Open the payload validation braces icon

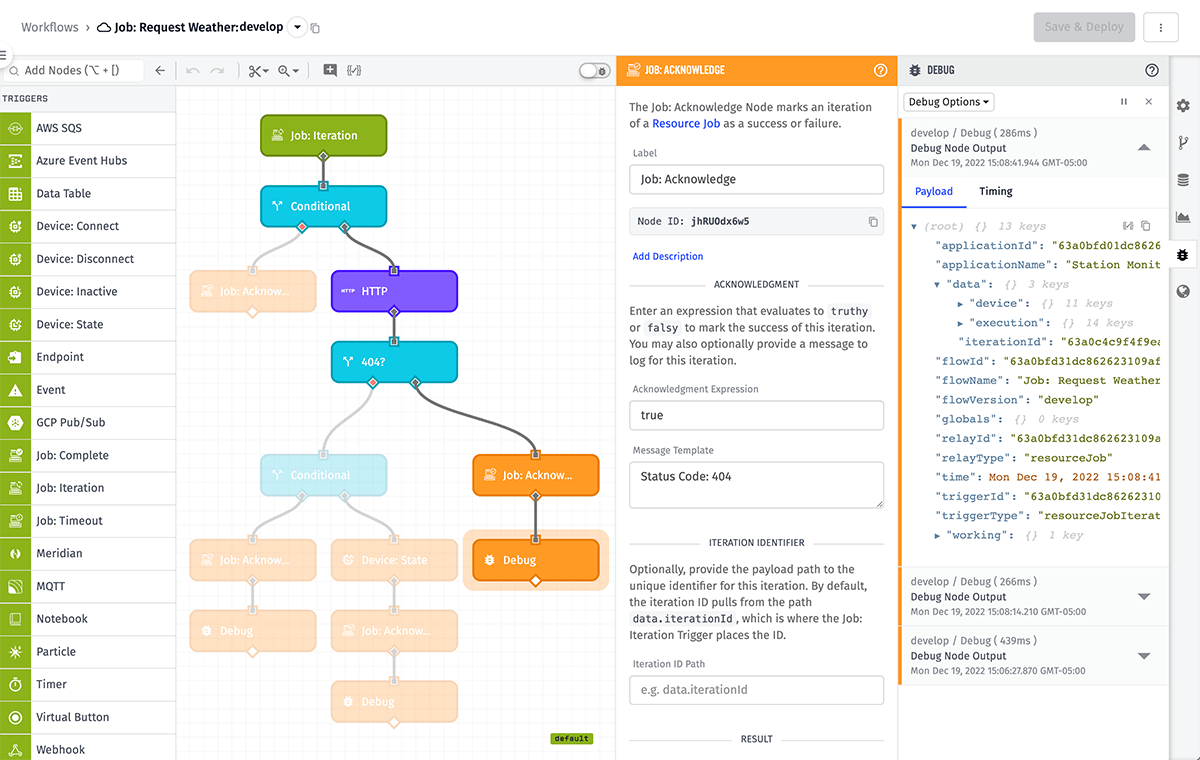[354, 71]
